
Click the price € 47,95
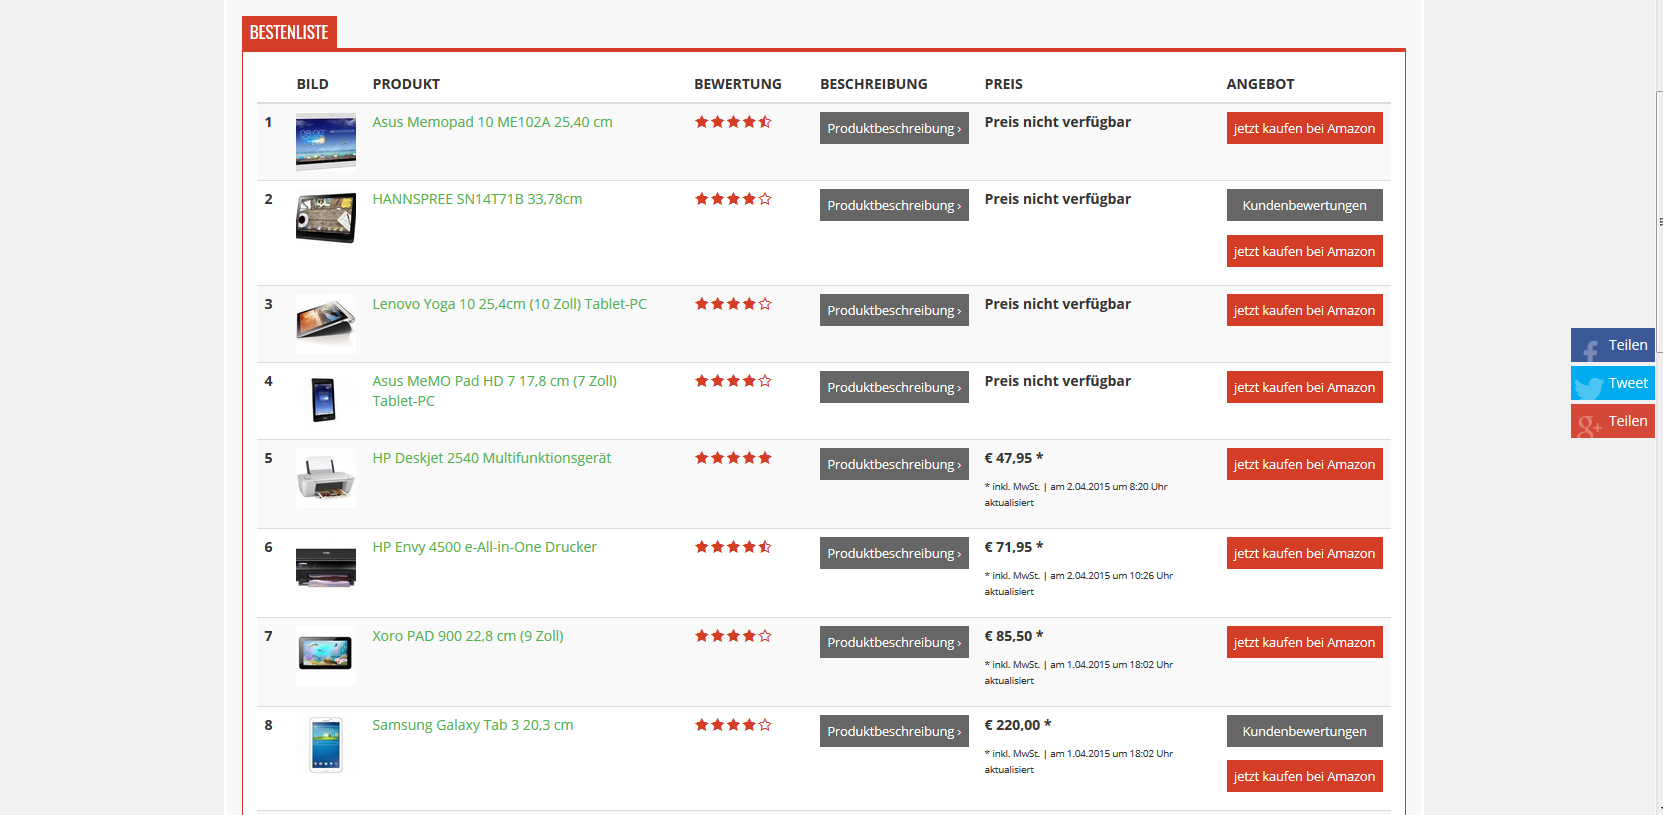1013,458
